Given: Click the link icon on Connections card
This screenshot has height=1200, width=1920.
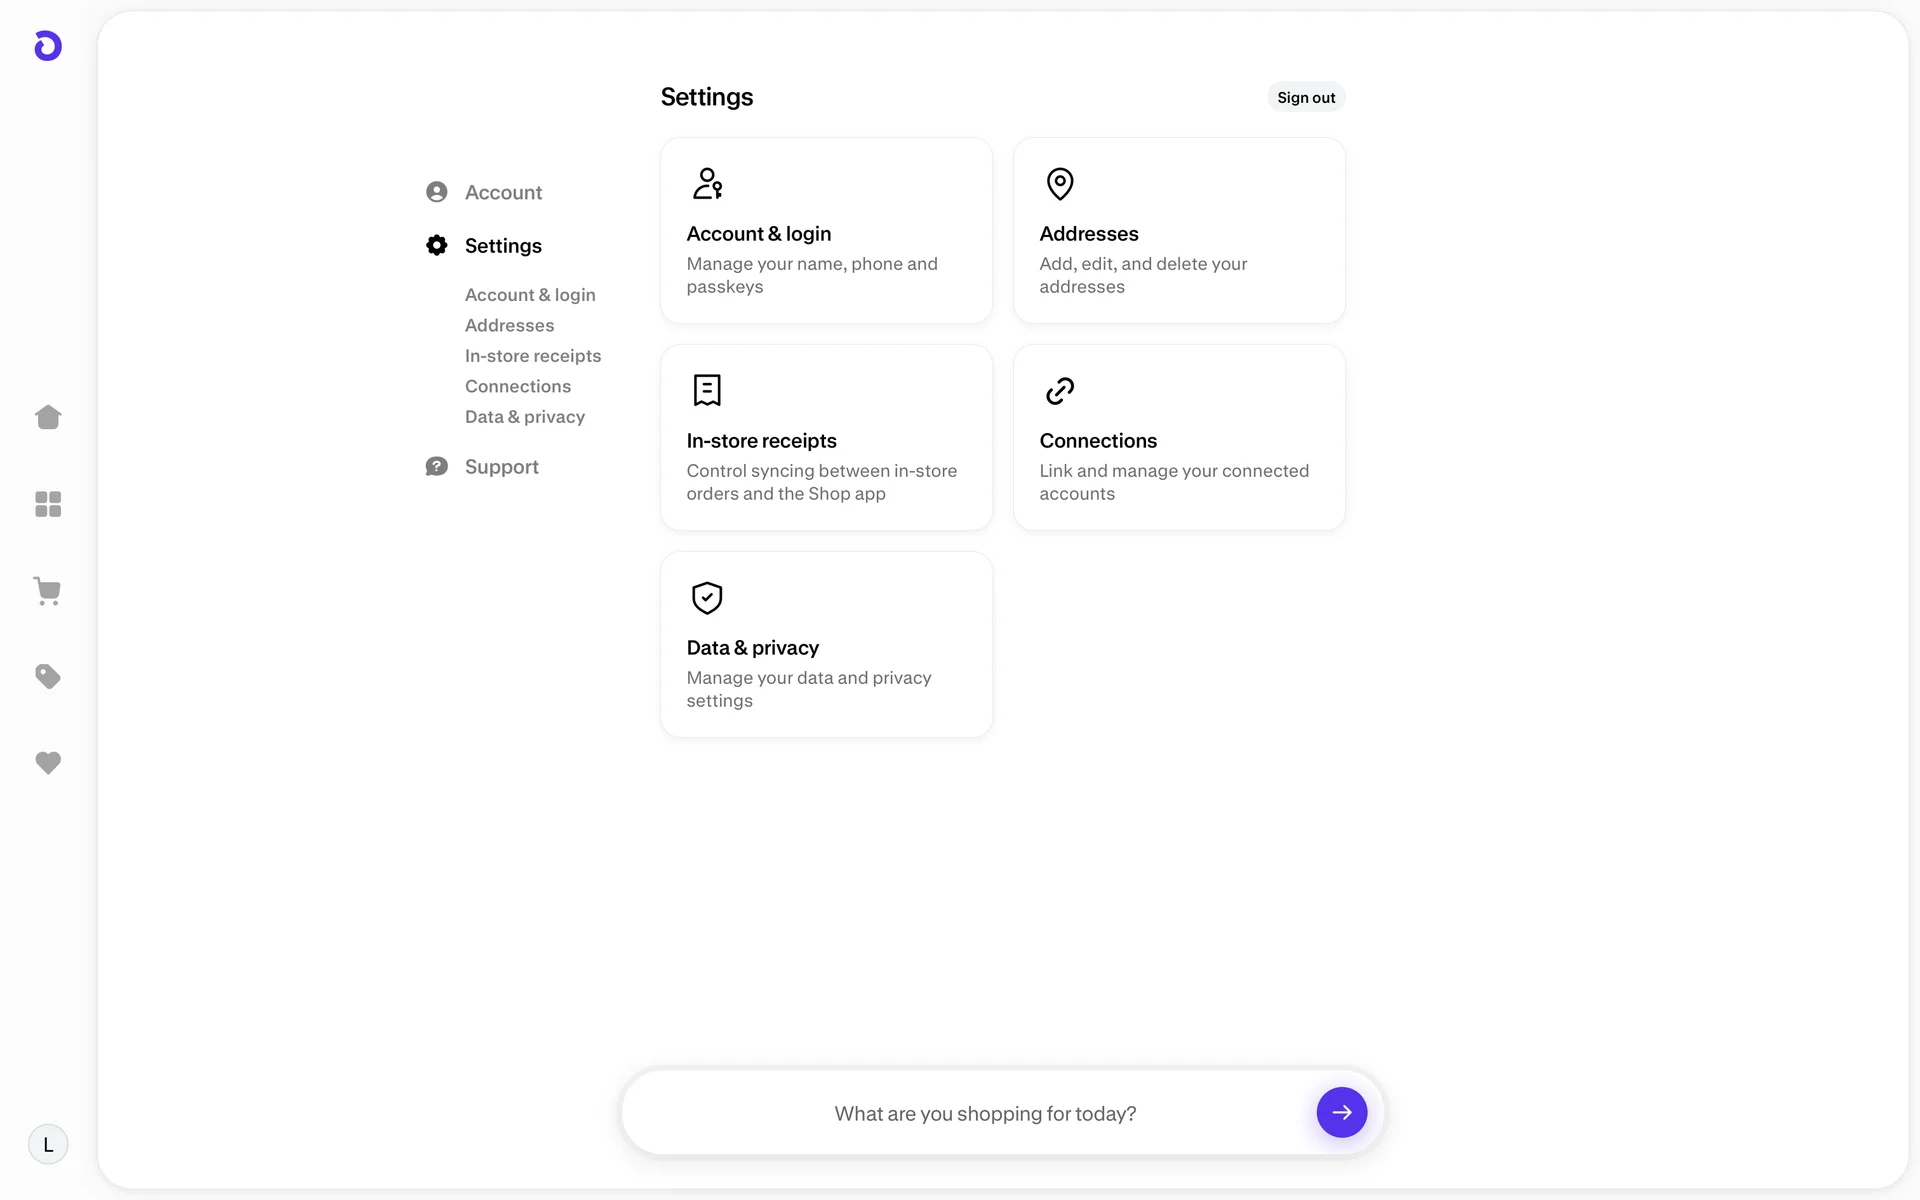Looking at the screenshot, I should pos(1059,391).
